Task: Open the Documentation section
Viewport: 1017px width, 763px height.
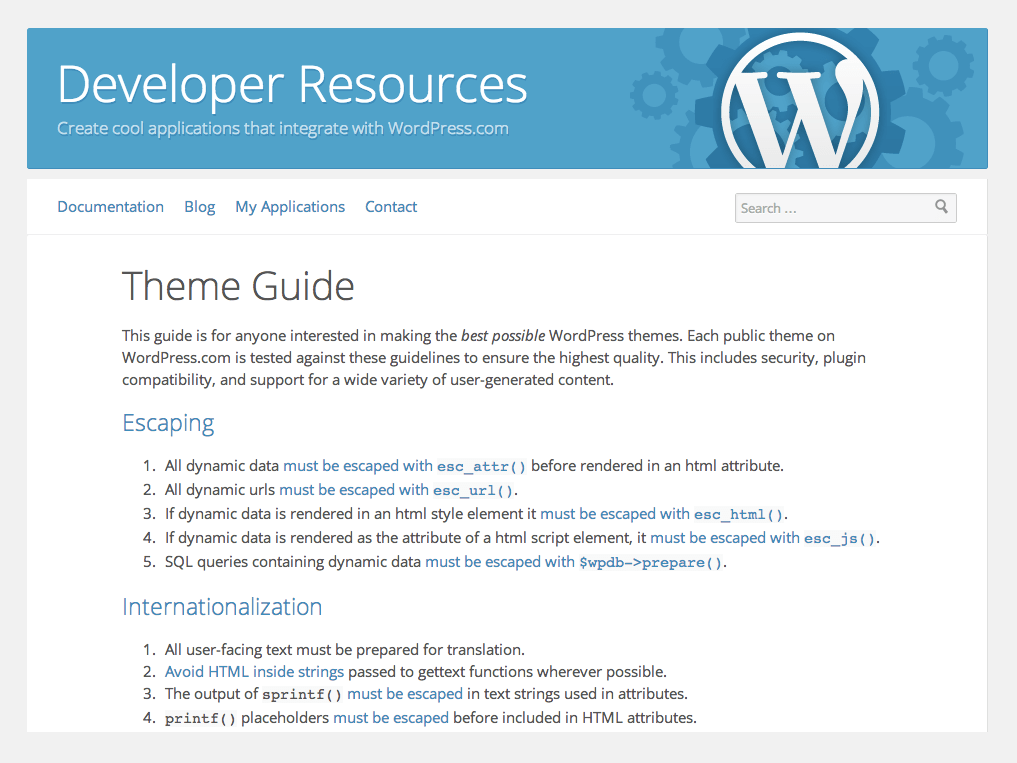Action: click(110, 206)
